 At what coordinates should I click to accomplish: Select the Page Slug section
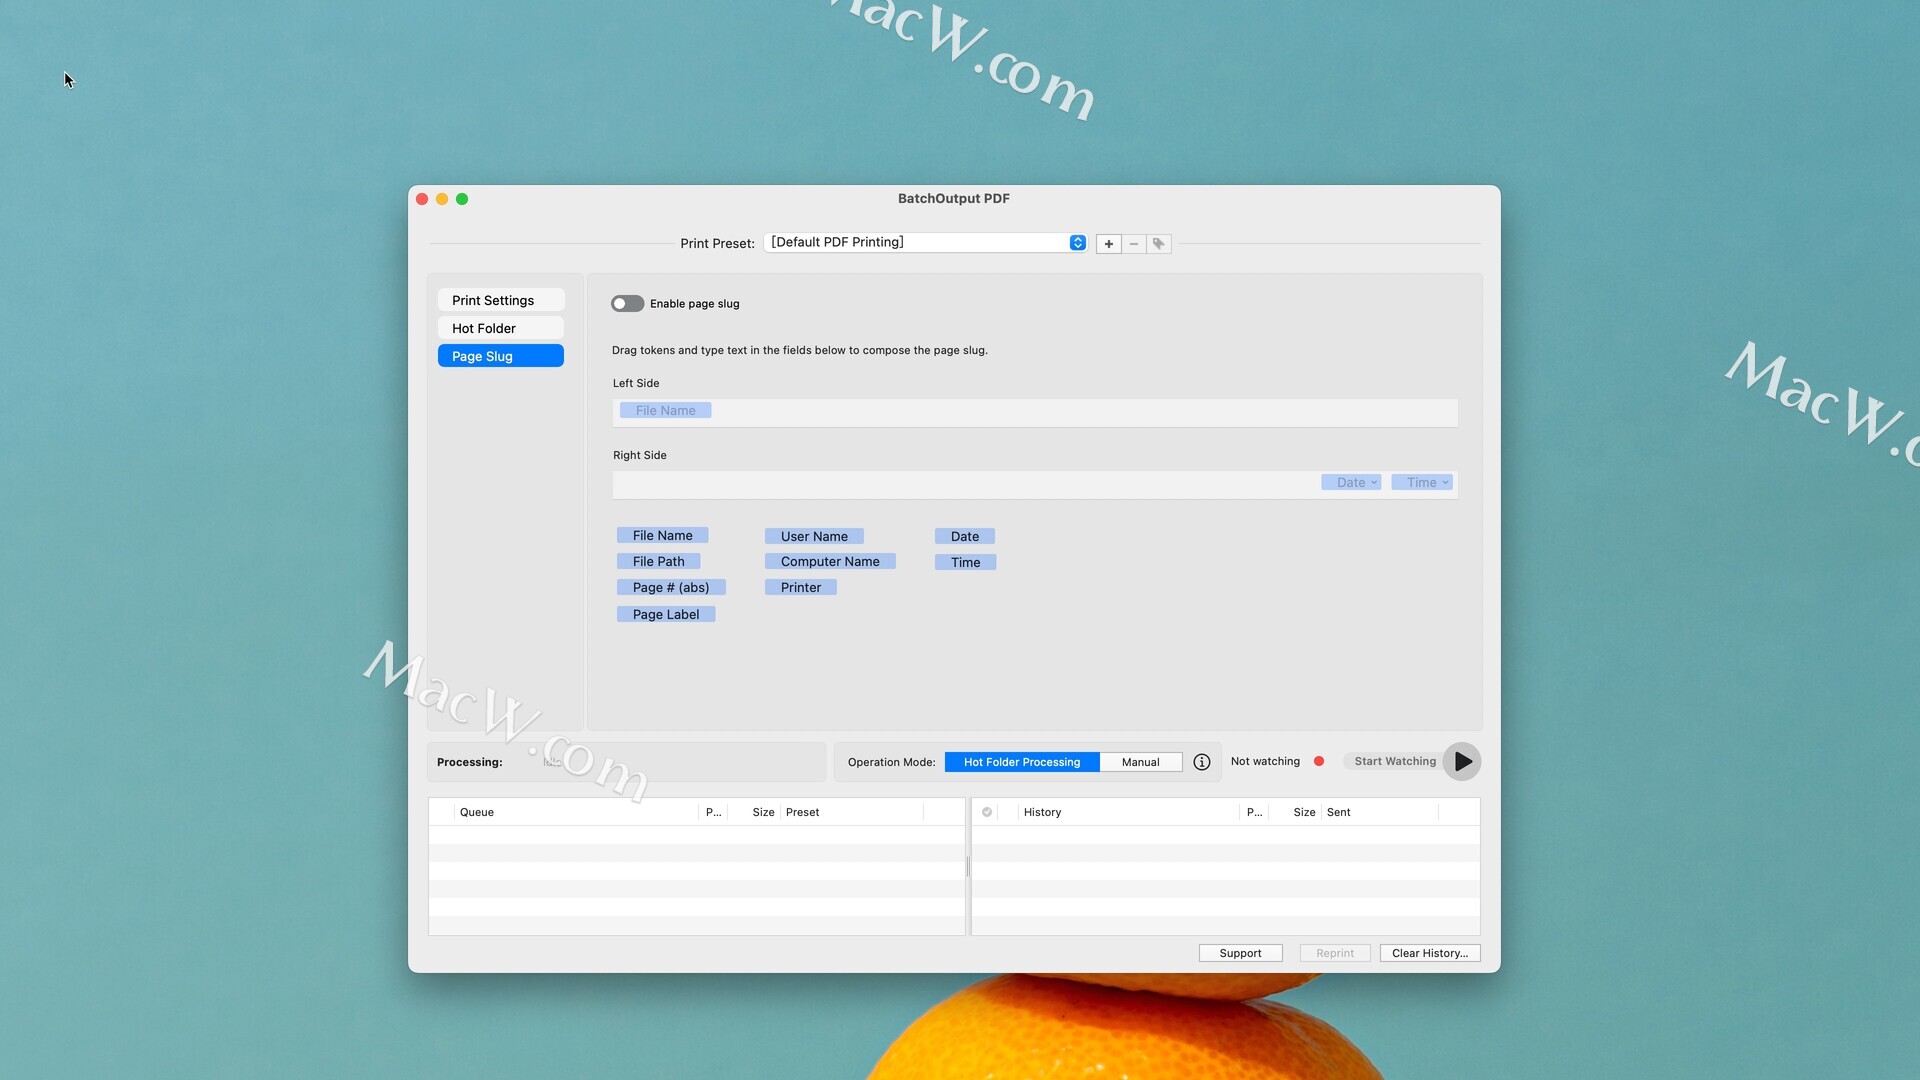501,356
